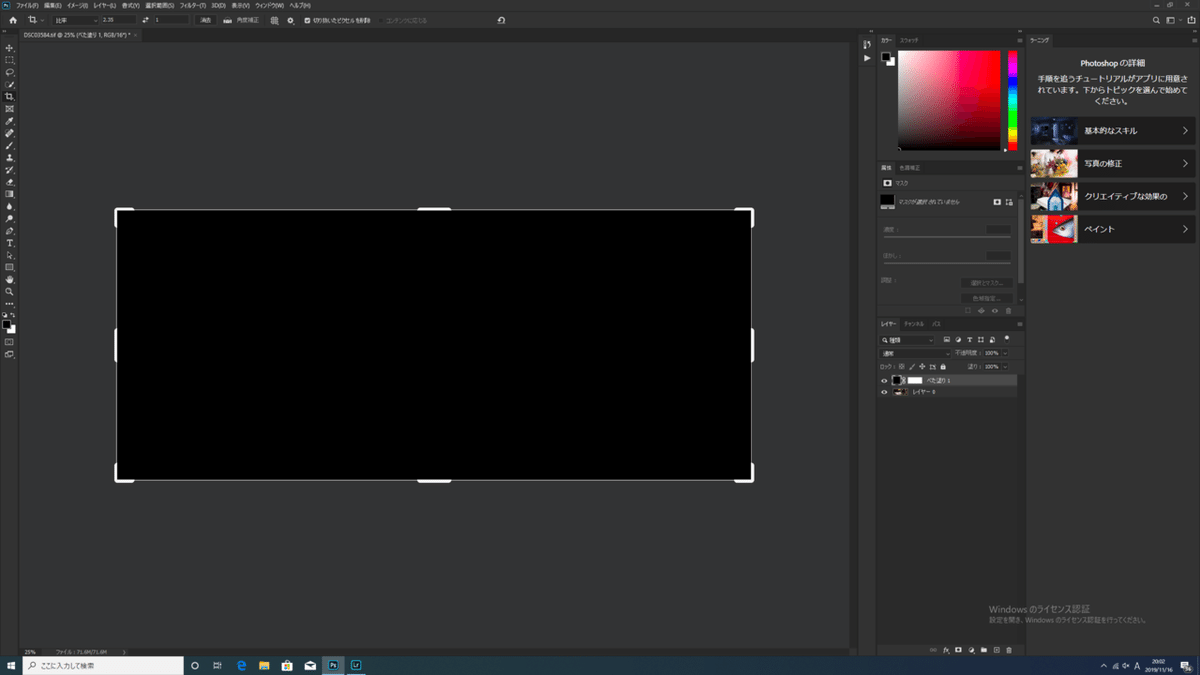
Task: Select the Eraser tool
Action: click(x=10, y=182)
